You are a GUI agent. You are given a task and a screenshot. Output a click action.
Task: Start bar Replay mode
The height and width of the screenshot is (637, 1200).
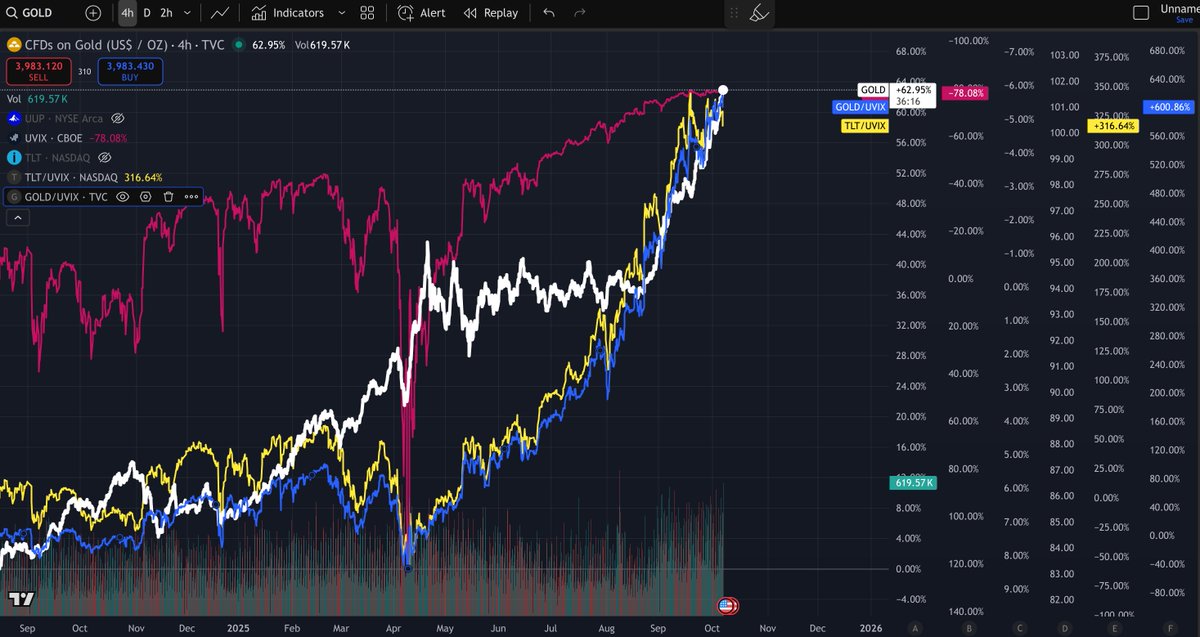491,13
